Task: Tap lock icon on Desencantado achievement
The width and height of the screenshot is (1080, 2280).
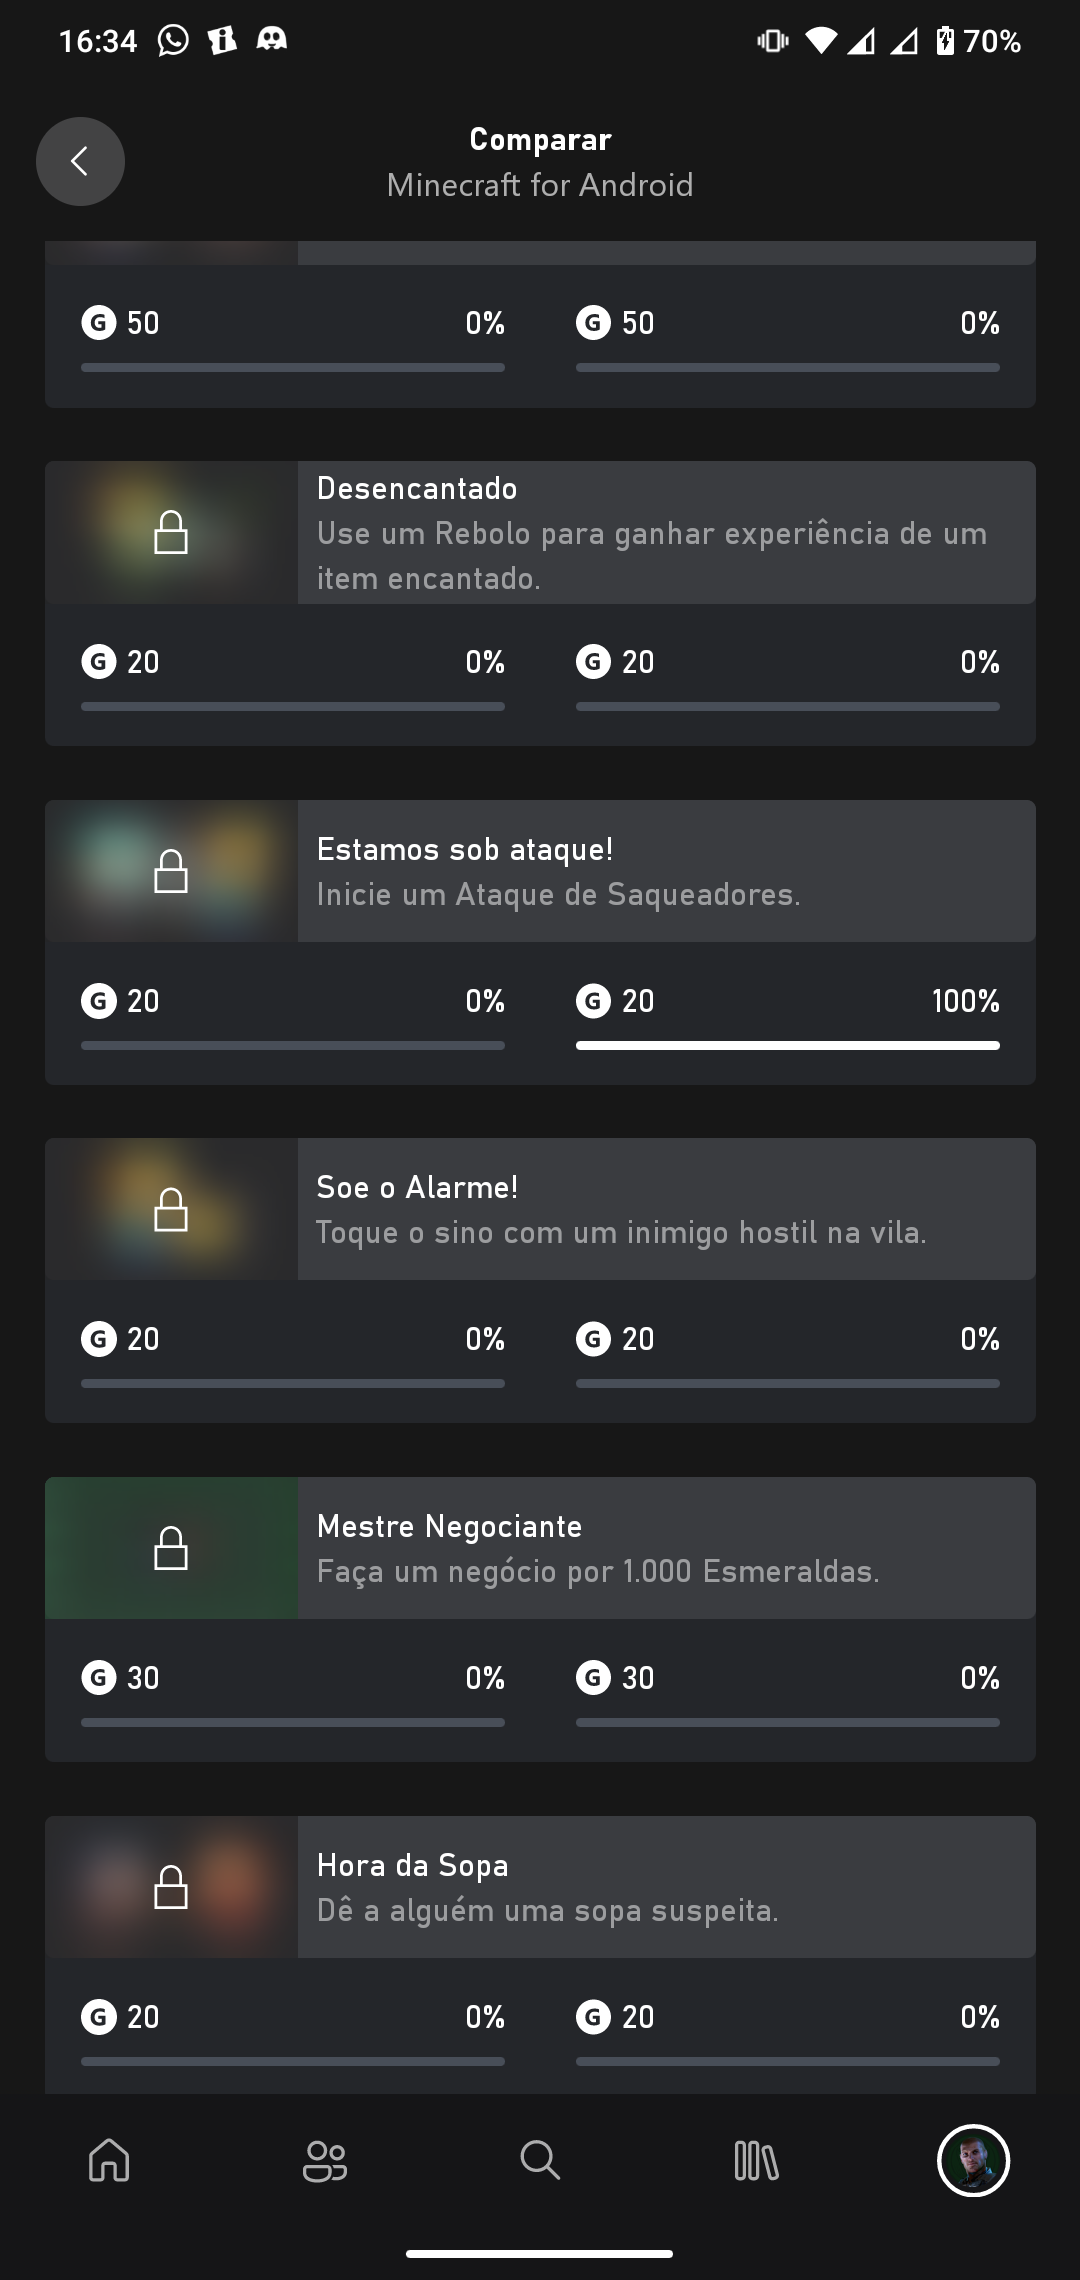Action: pos(171,532)
